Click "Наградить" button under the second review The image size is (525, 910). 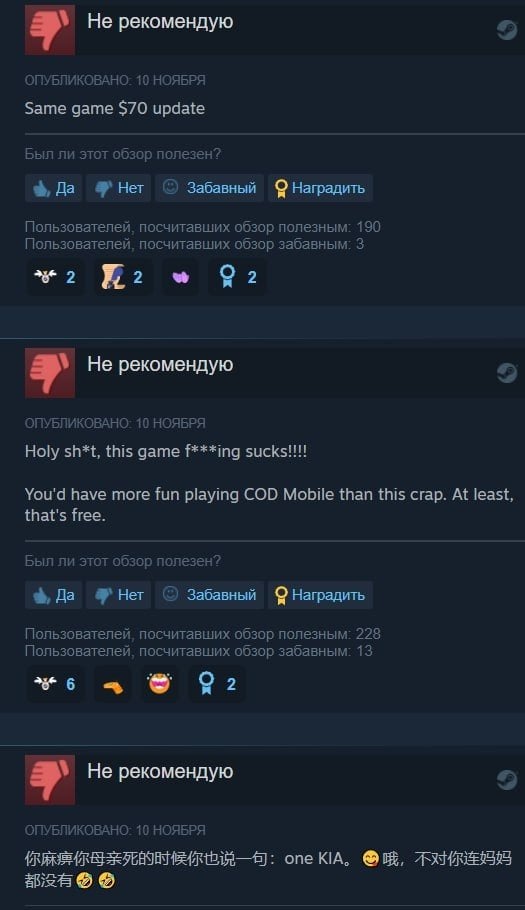pyautogui.click(x=320, y=595)
